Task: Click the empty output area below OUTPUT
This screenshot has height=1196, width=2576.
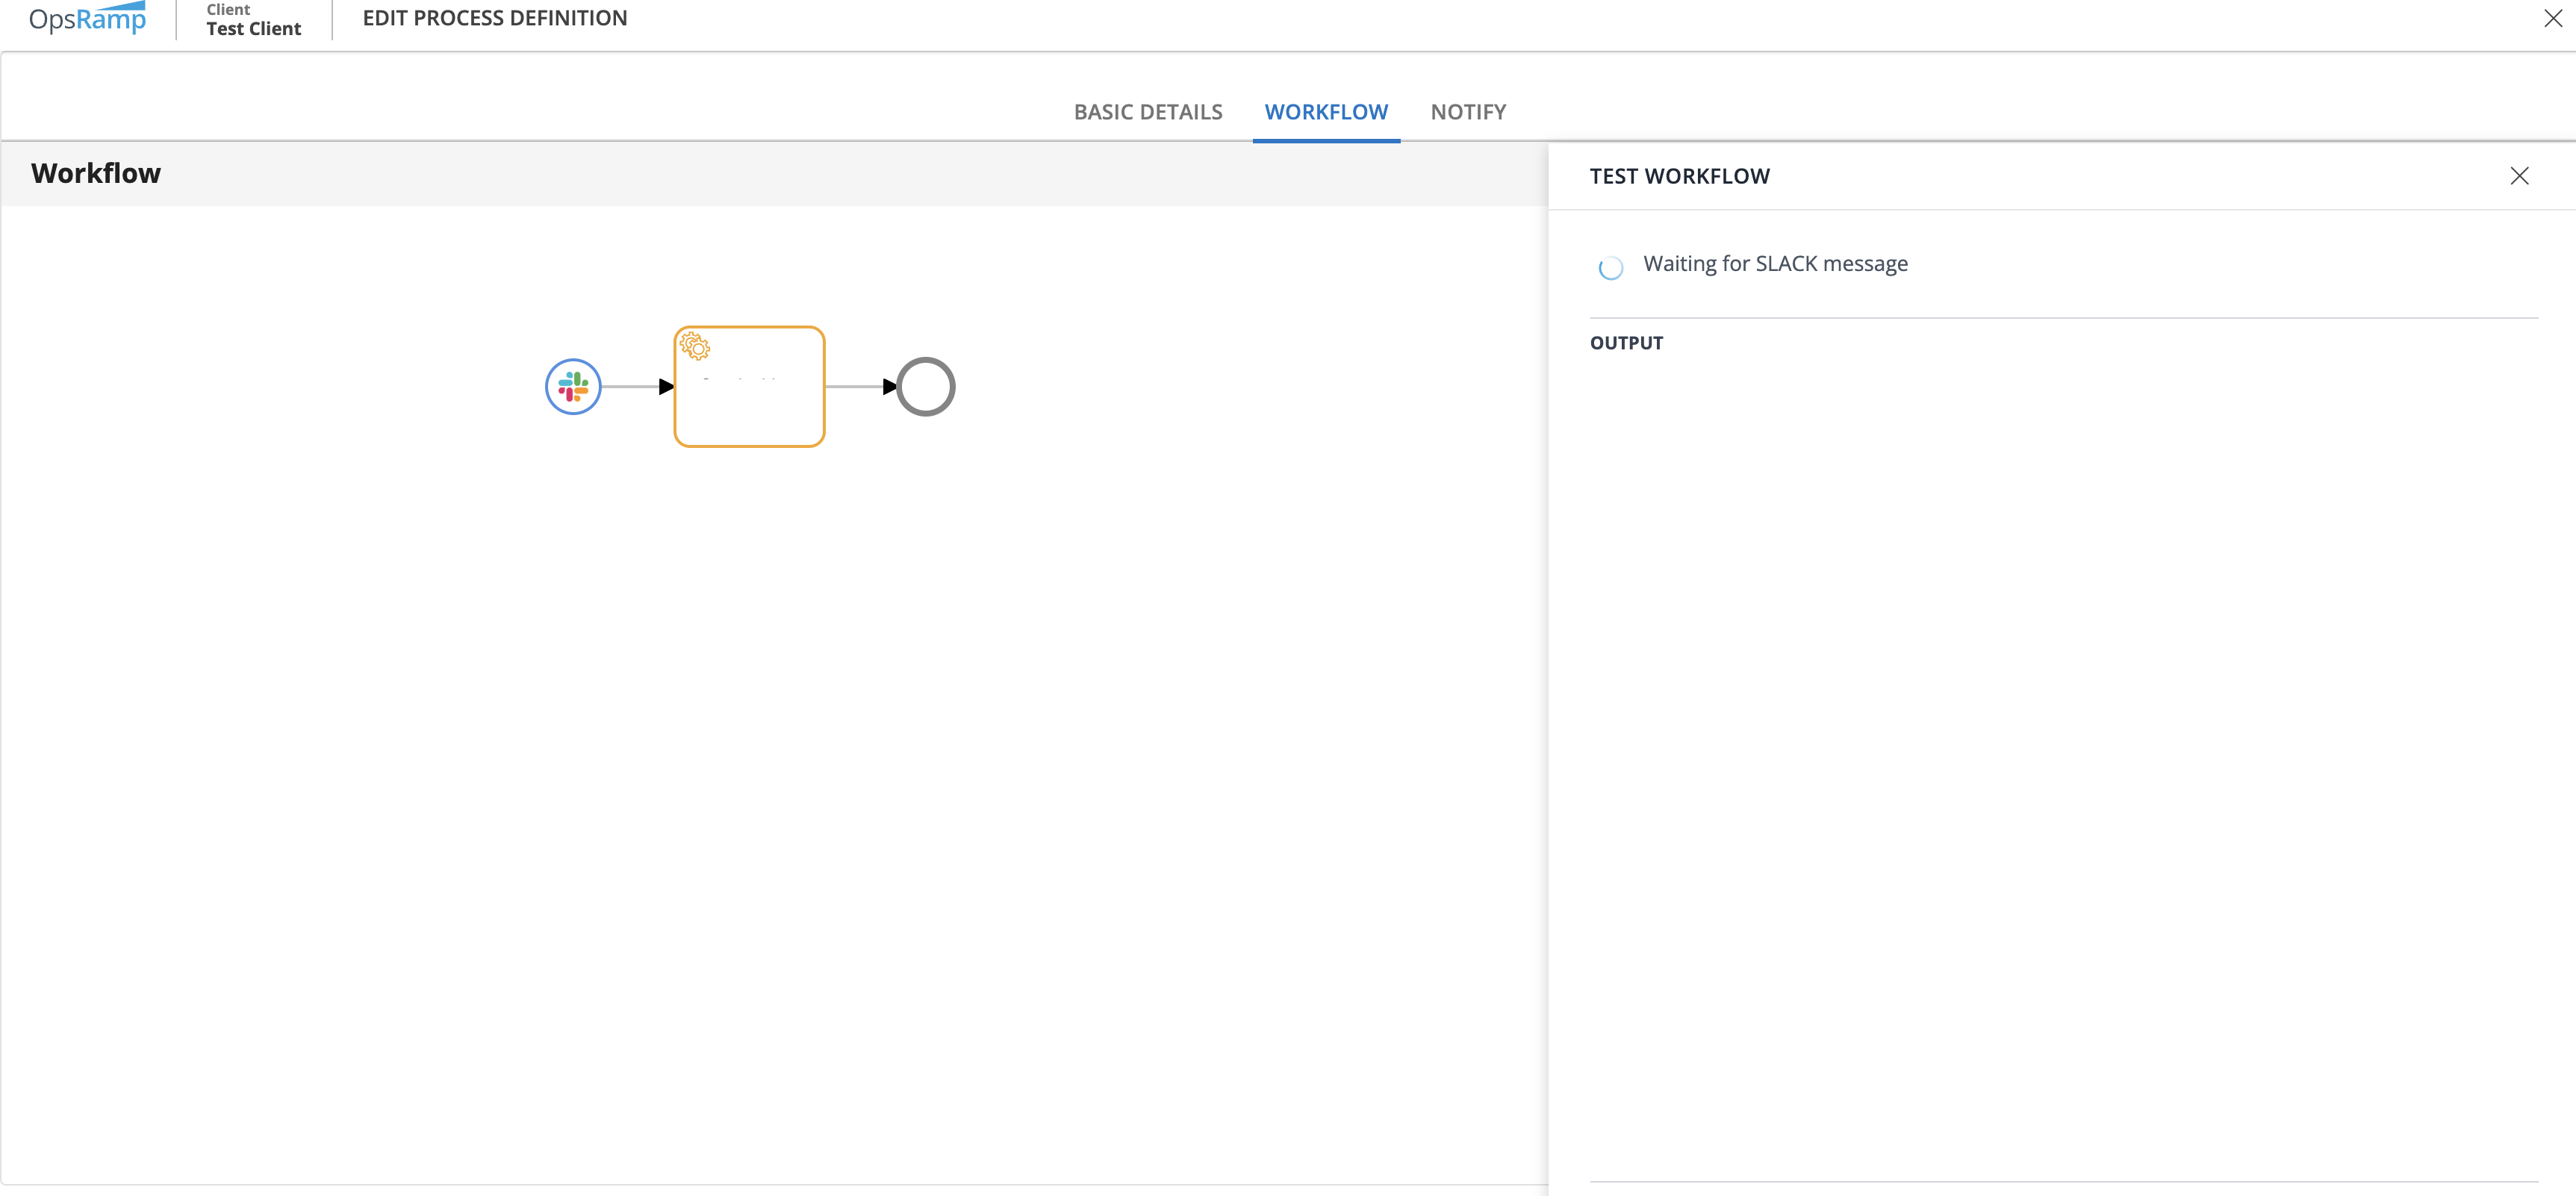Action: point(2060,700)
